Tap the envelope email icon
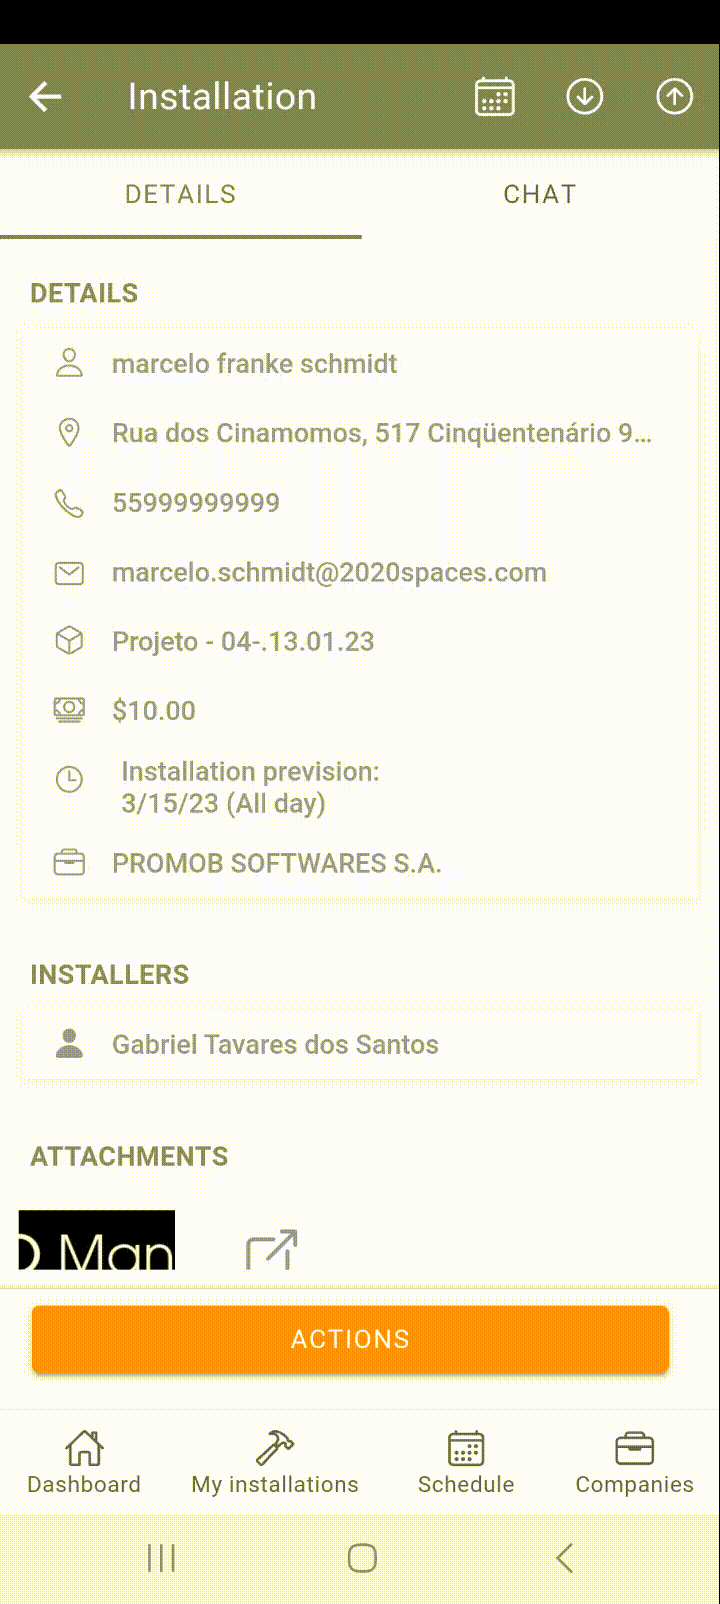Image resolution: width=720 pixels, height=1604 pixels. [x=69, y=573]
